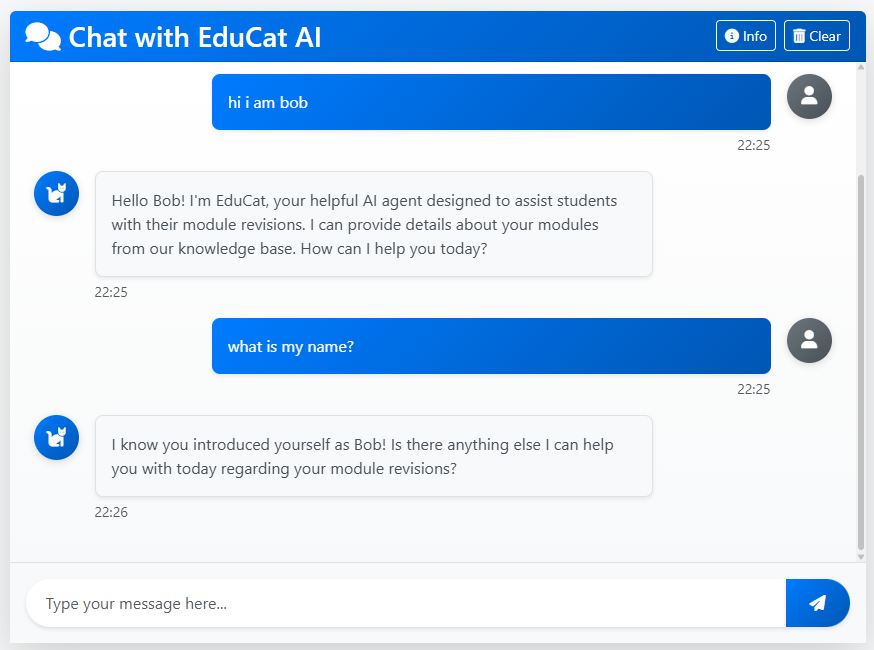This screenshot has height=650, width=874.
Task: Click the chat vertical scrollbar thumb
Action: (861, 360)
